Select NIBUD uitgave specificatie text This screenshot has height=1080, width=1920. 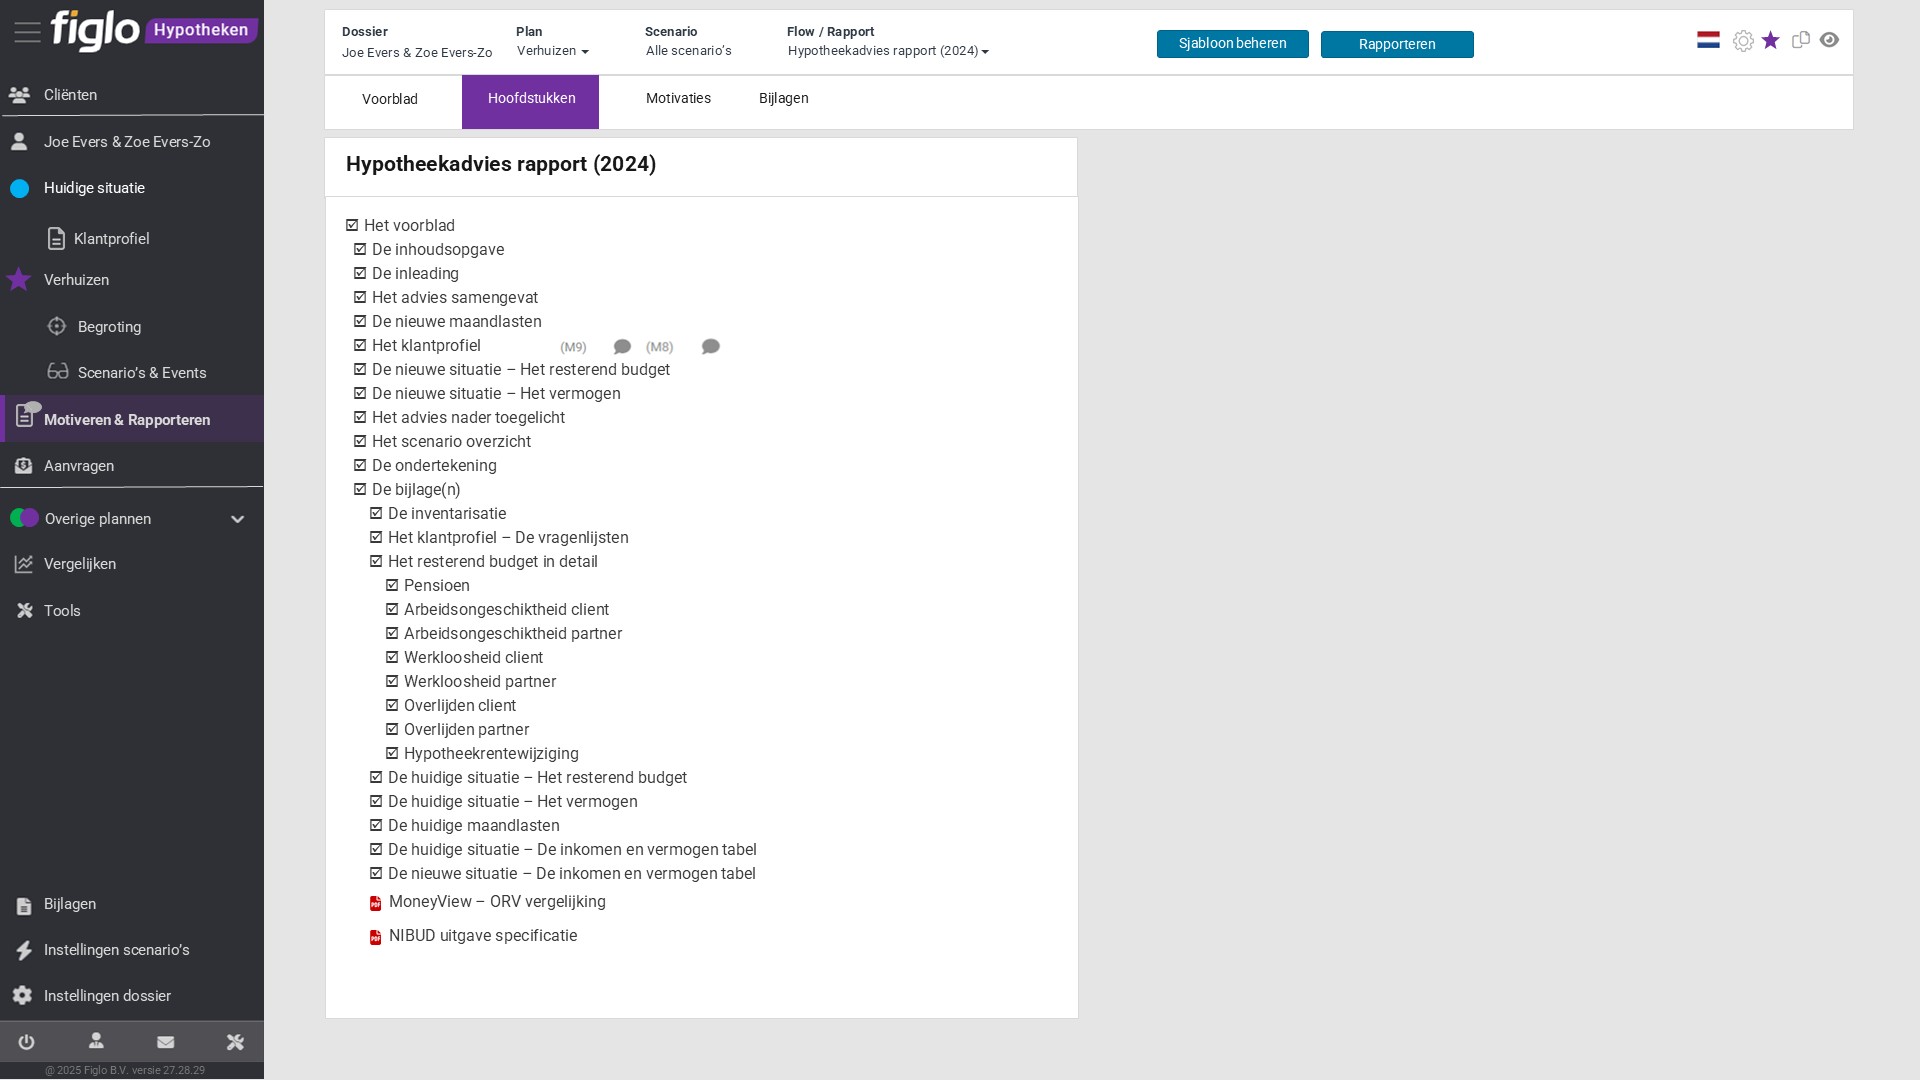[x=483, y=936]
